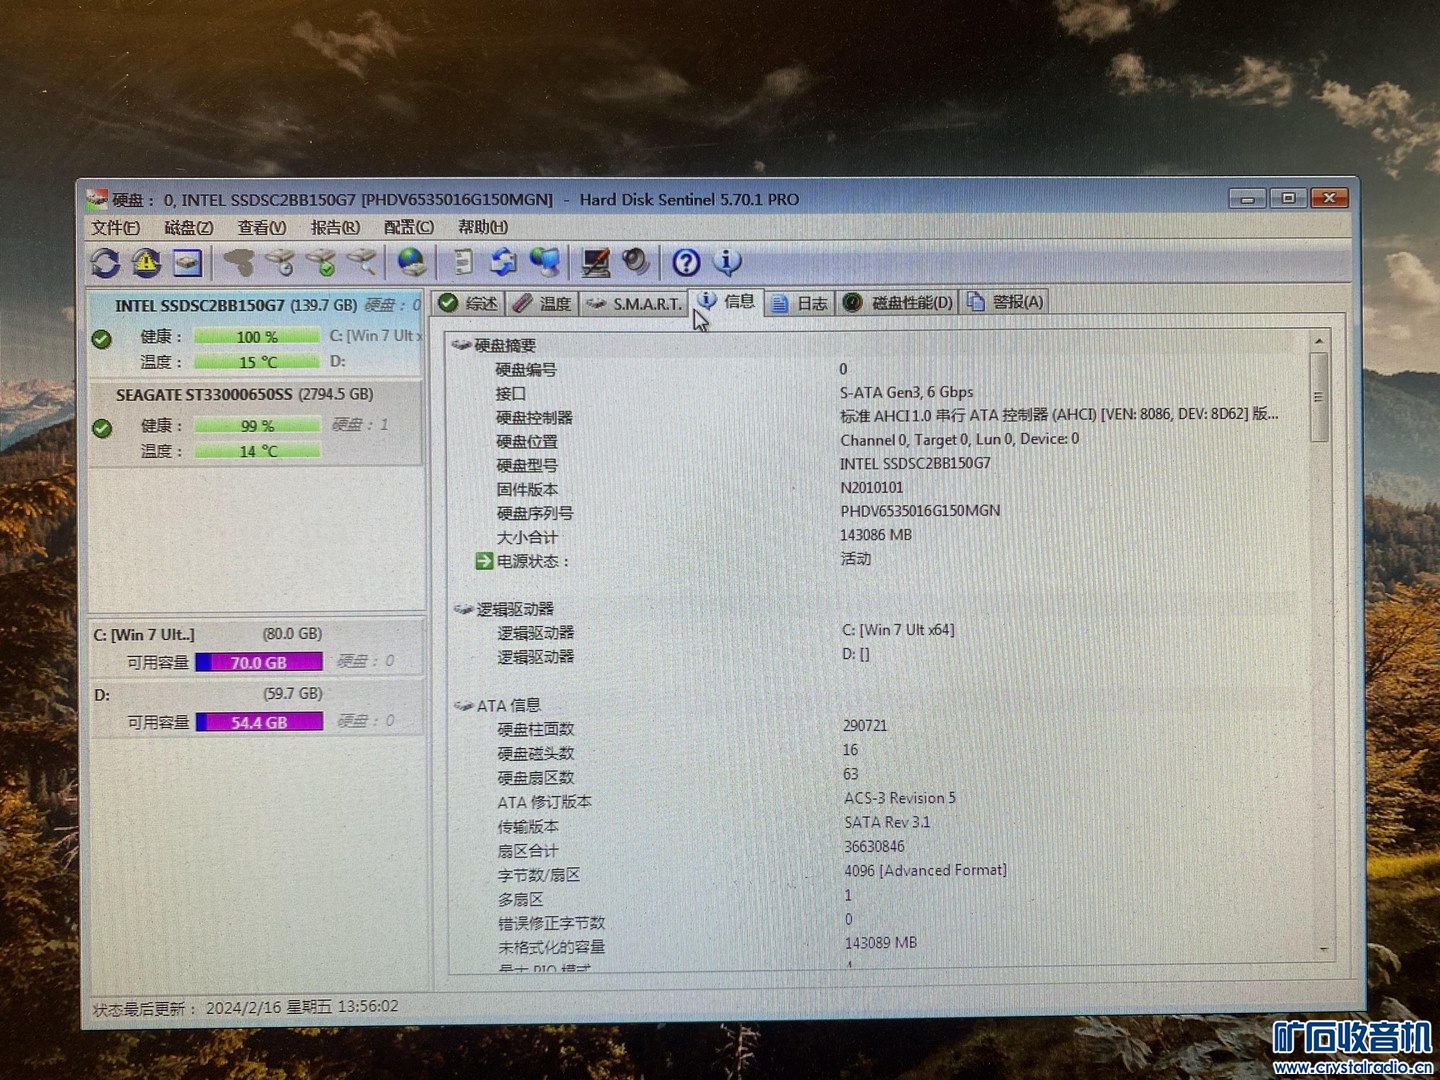The height and width of the screenshot is (1080, 1440).
Task: Click the monitor configuration toolbar icon
Action: 596,263
